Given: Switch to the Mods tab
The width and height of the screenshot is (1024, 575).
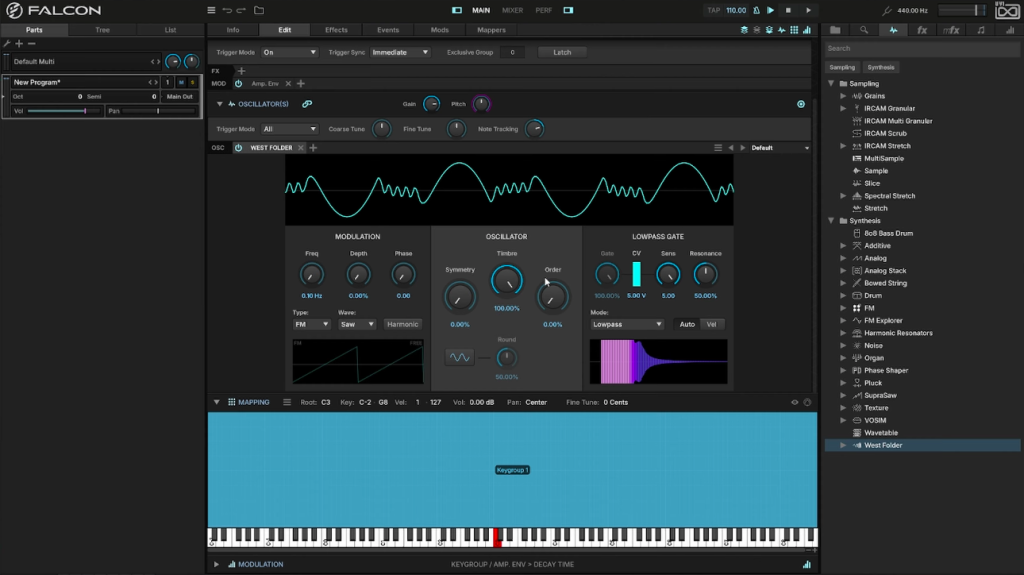Looking at the screenshot, I should pos(440,30).
